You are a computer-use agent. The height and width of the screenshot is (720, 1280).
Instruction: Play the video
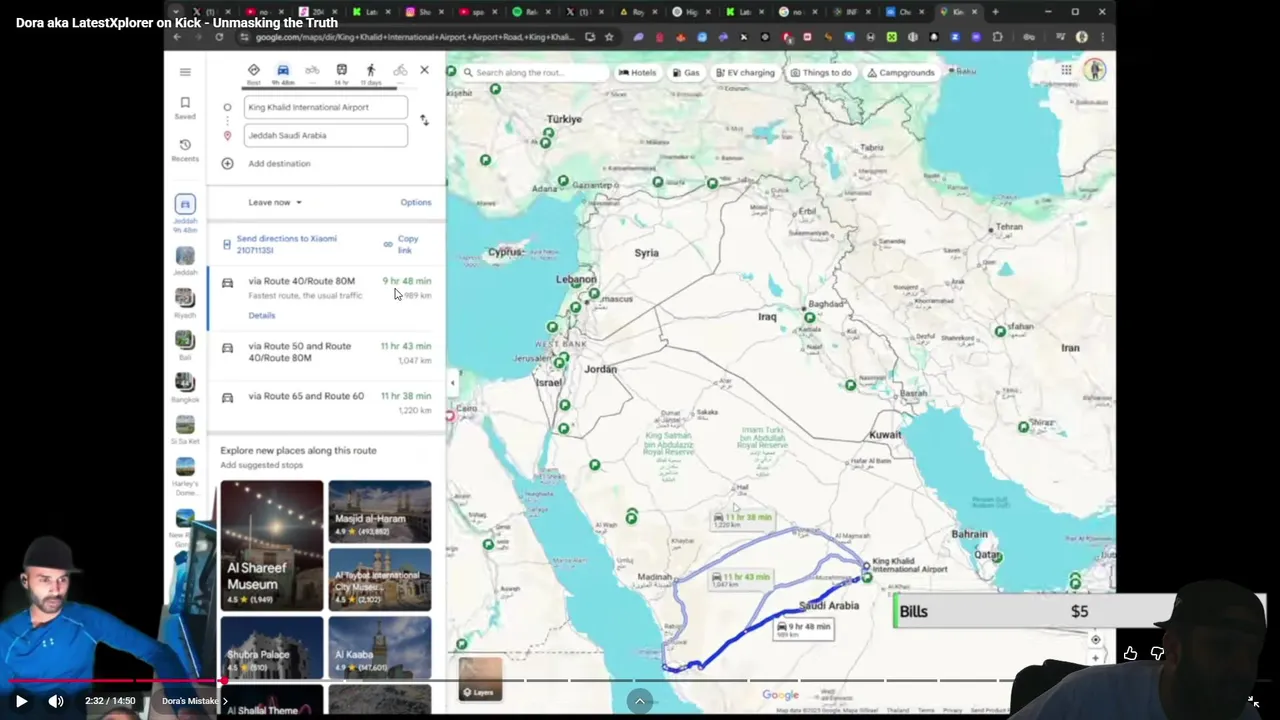pyautogui.click(x=21, y=701)
